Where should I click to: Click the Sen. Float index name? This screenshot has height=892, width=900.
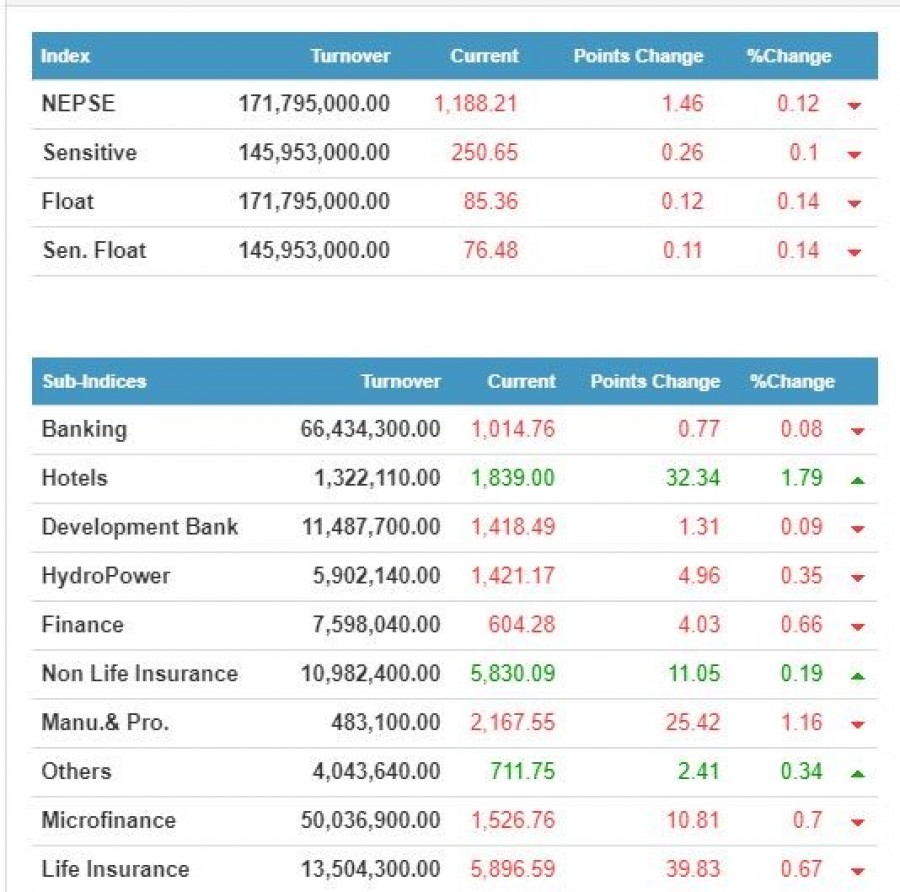click(94, 250)
